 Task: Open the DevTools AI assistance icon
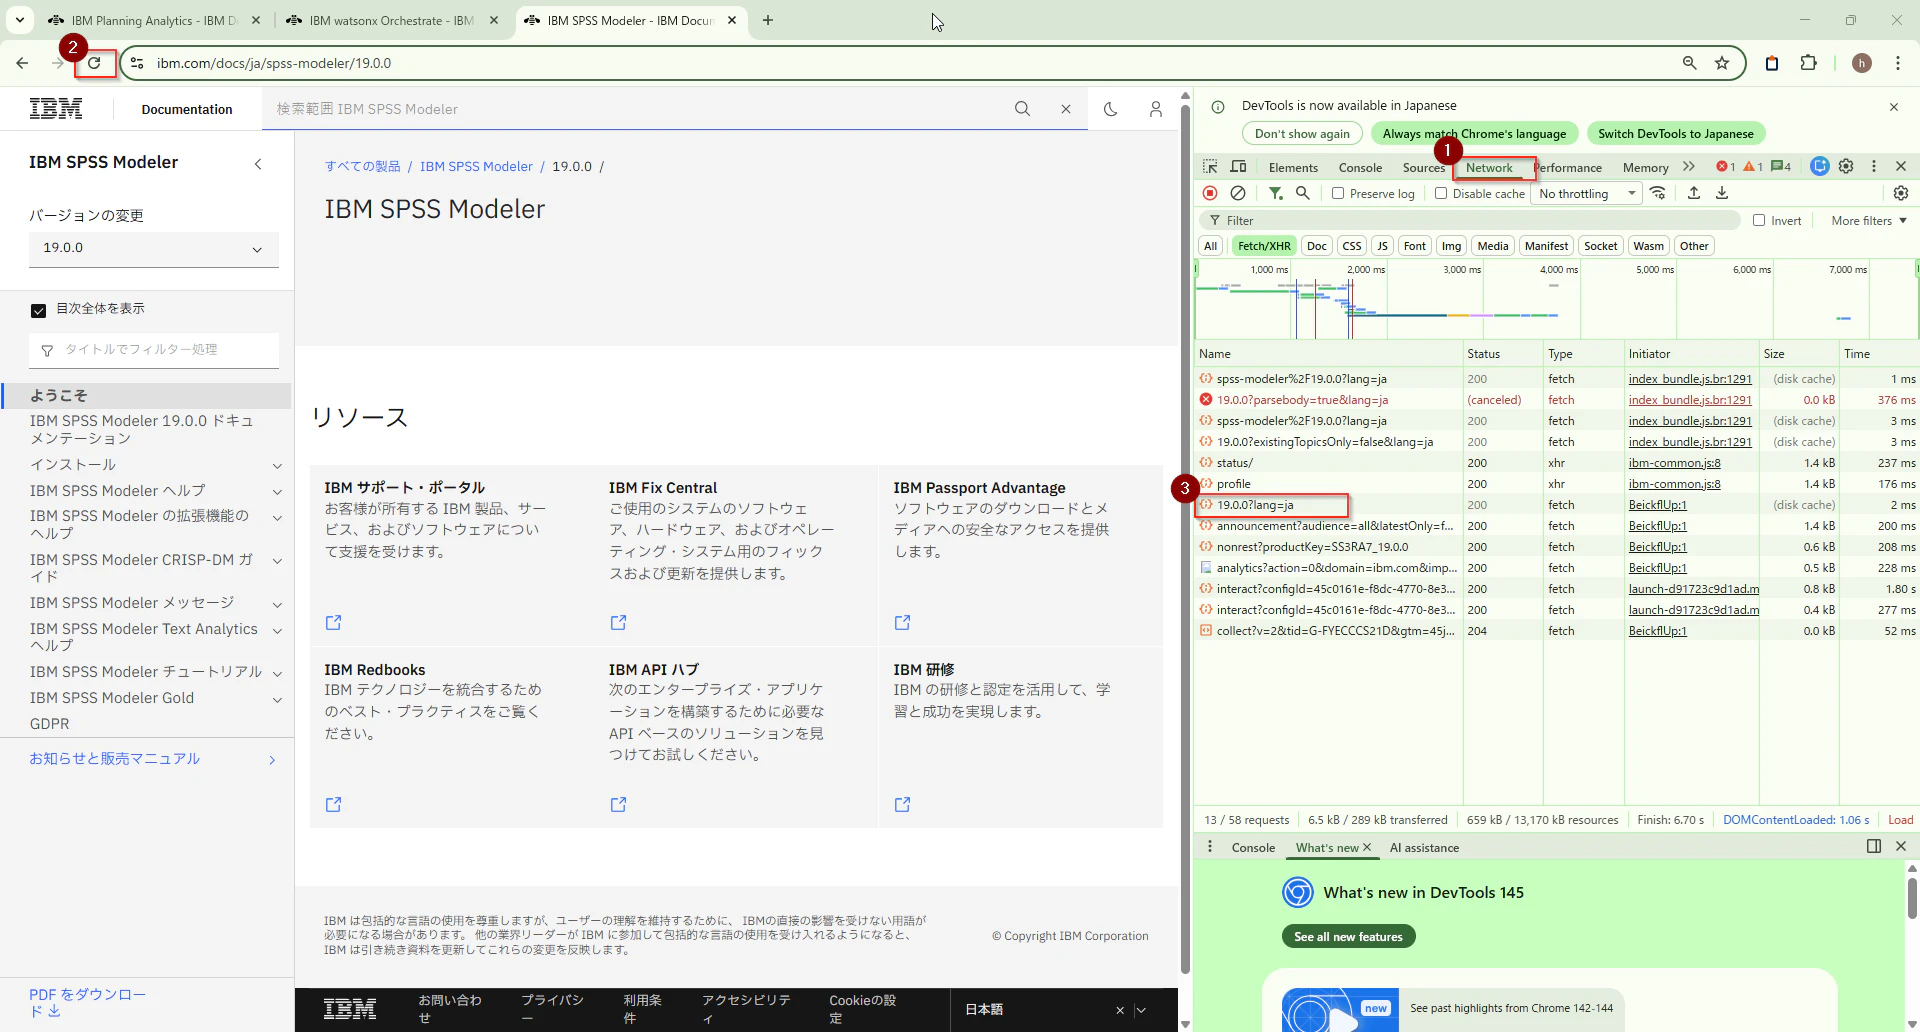point(1820,167)
